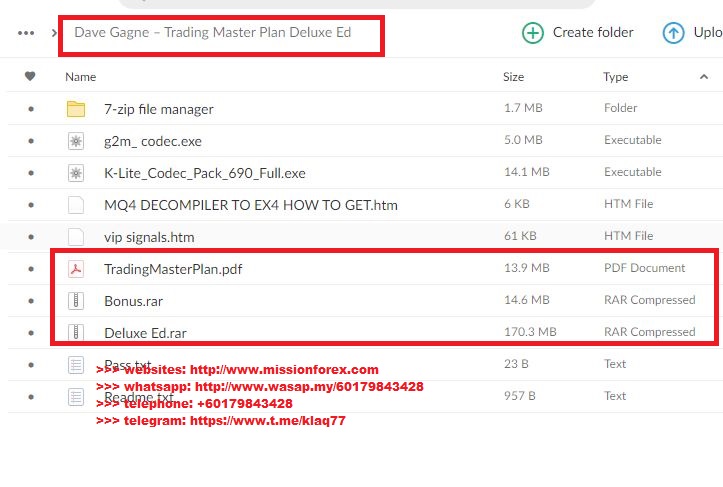Click the Folder type label
The width and height of the screenshot is (723, 487).
621,108
